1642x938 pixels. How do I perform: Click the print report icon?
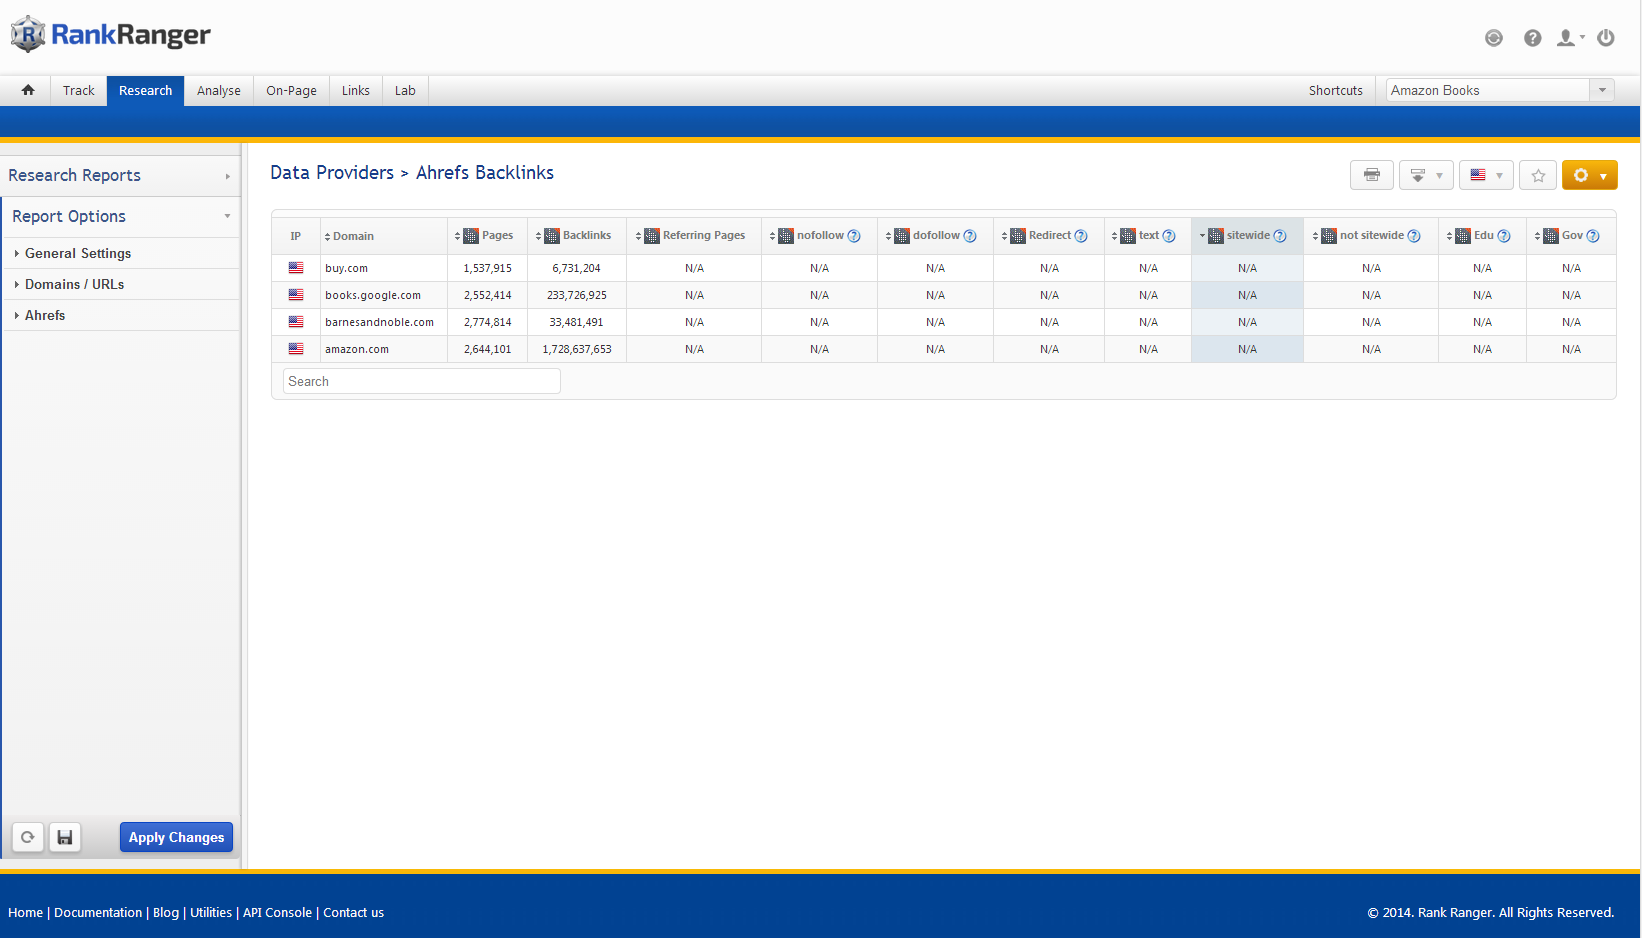pos(1371,175)
